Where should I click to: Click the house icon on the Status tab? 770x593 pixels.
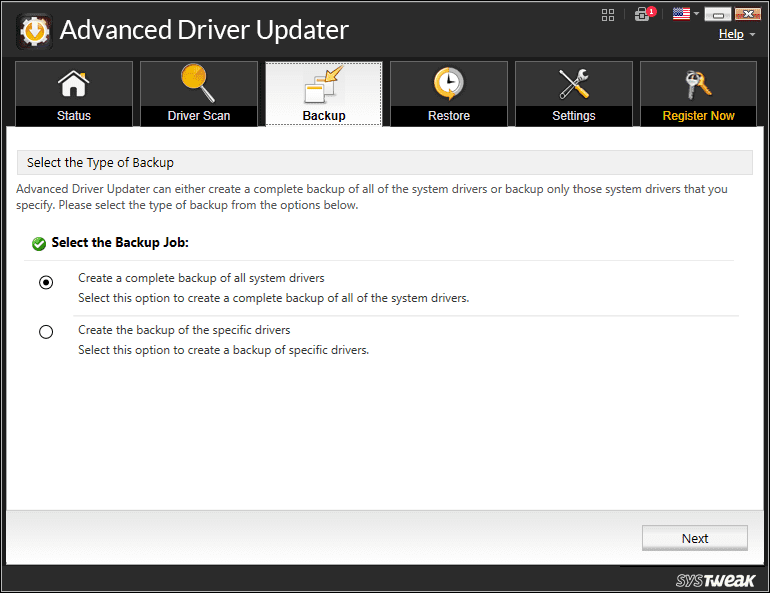[74, 83]
